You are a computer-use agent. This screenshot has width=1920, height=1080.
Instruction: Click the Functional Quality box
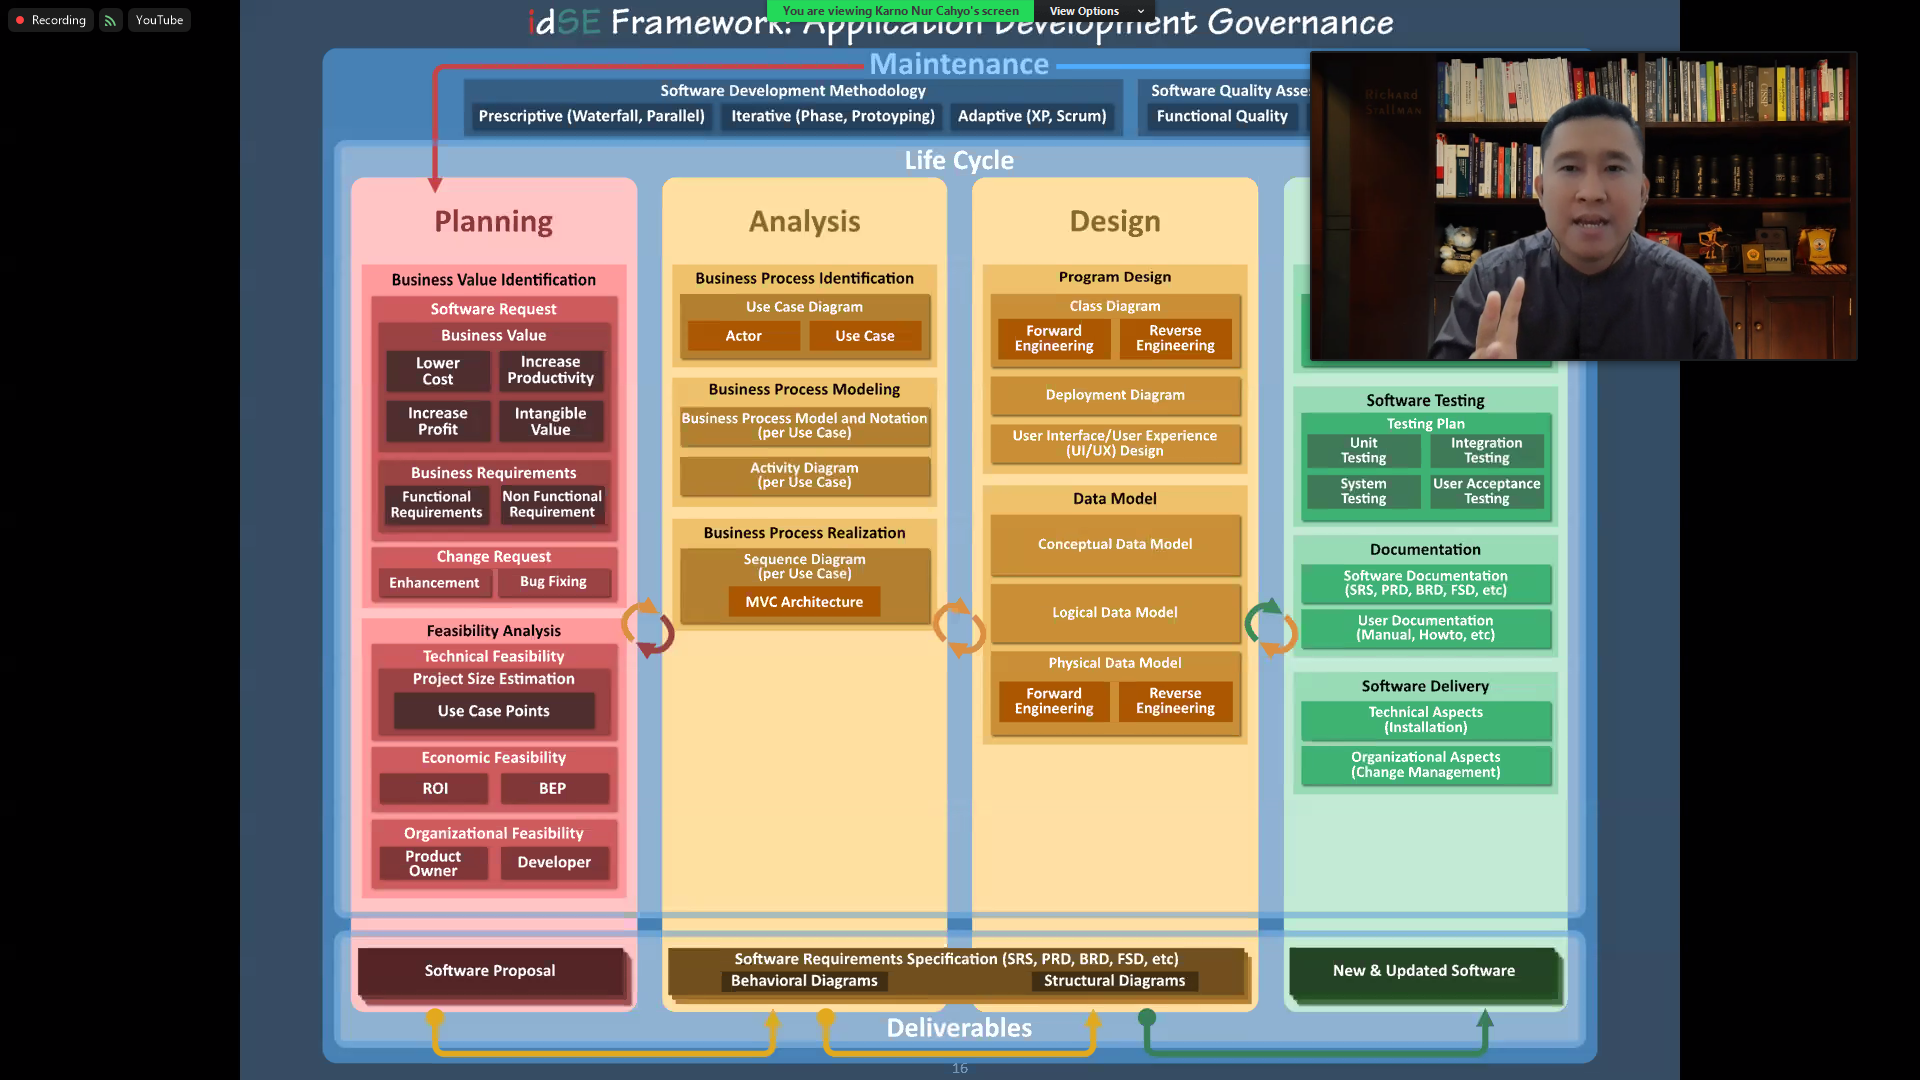pos(1222,116)
